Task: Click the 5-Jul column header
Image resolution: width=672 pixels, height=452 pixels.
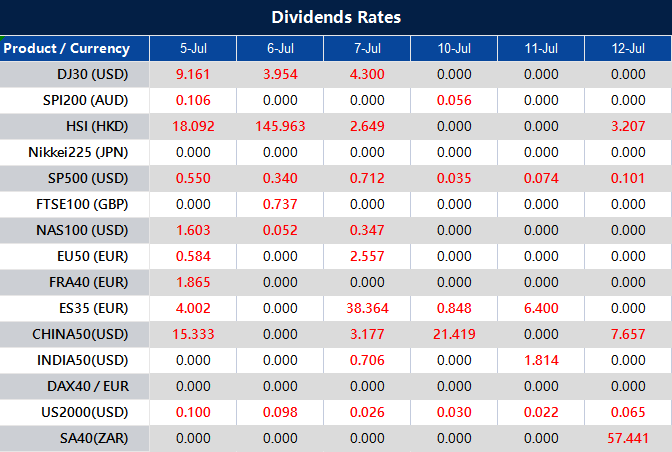Action: pyautogui.click(x=192, y=48)
